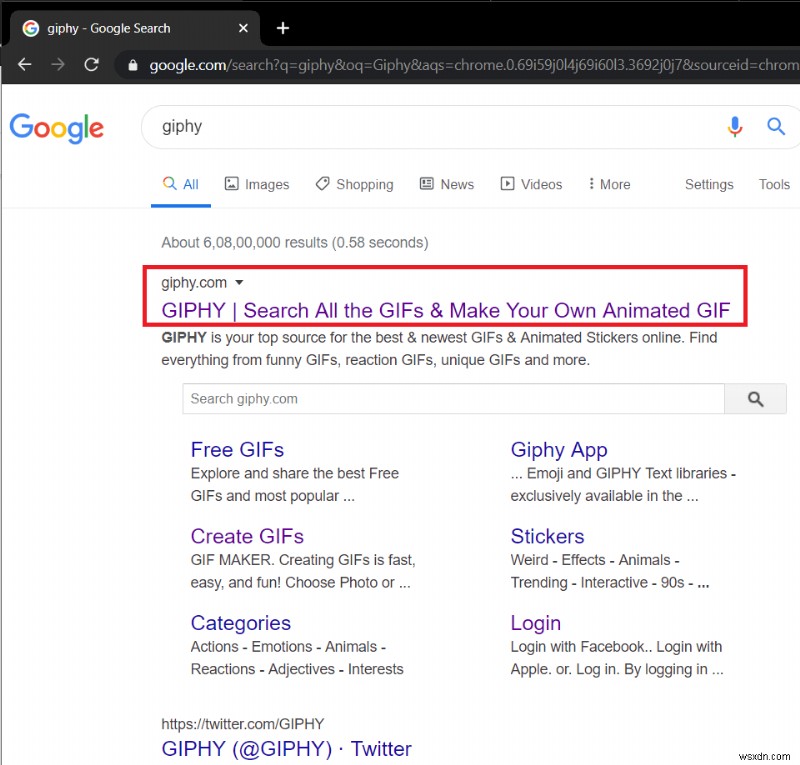The width and height of the screenshot is (800, 765).
Task: Open the Create GIFs sitelink
Action: (x=247, y=536)
